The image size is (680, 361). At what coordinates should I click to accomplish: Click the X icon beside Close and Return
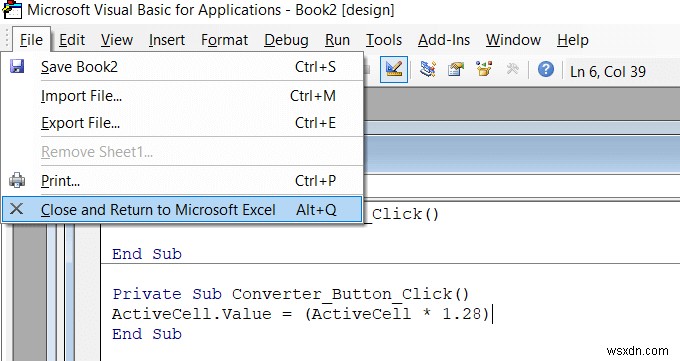tap(16, 209)
